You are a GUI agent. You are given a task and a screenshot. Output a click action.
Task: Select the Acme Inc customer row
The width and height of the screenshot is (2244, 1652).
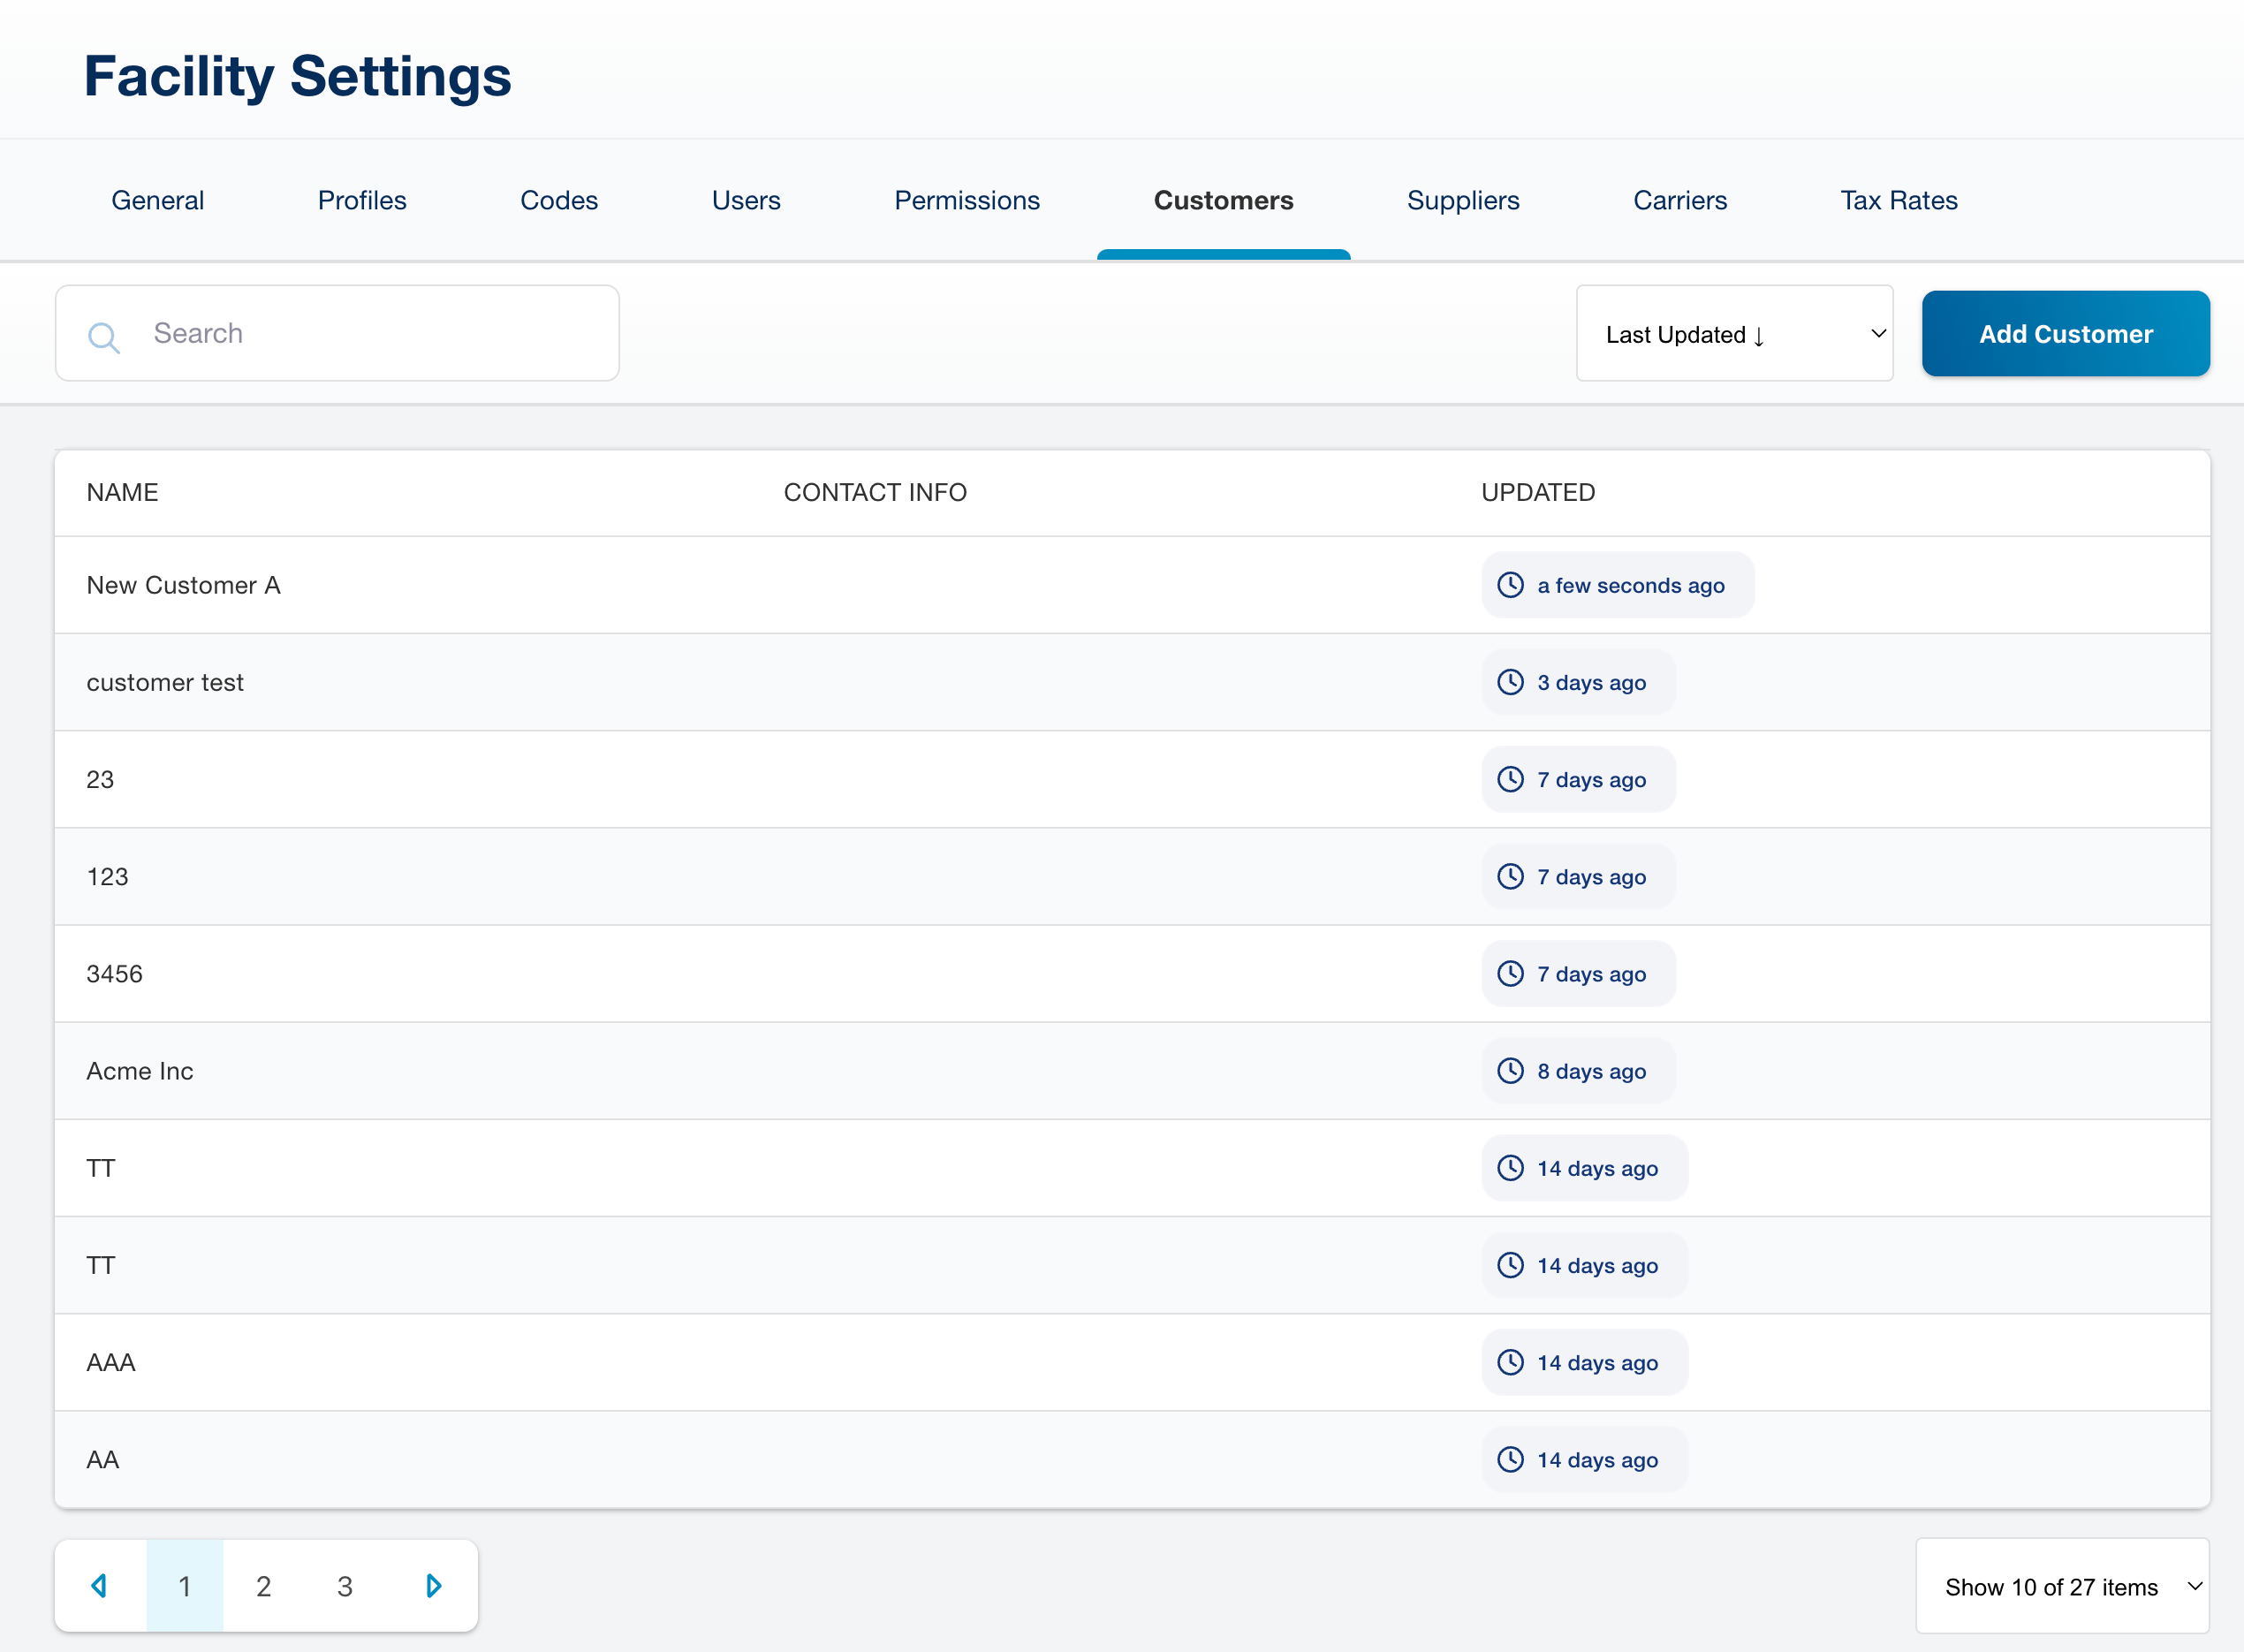pyautogui.click(x=140, y=1071)
